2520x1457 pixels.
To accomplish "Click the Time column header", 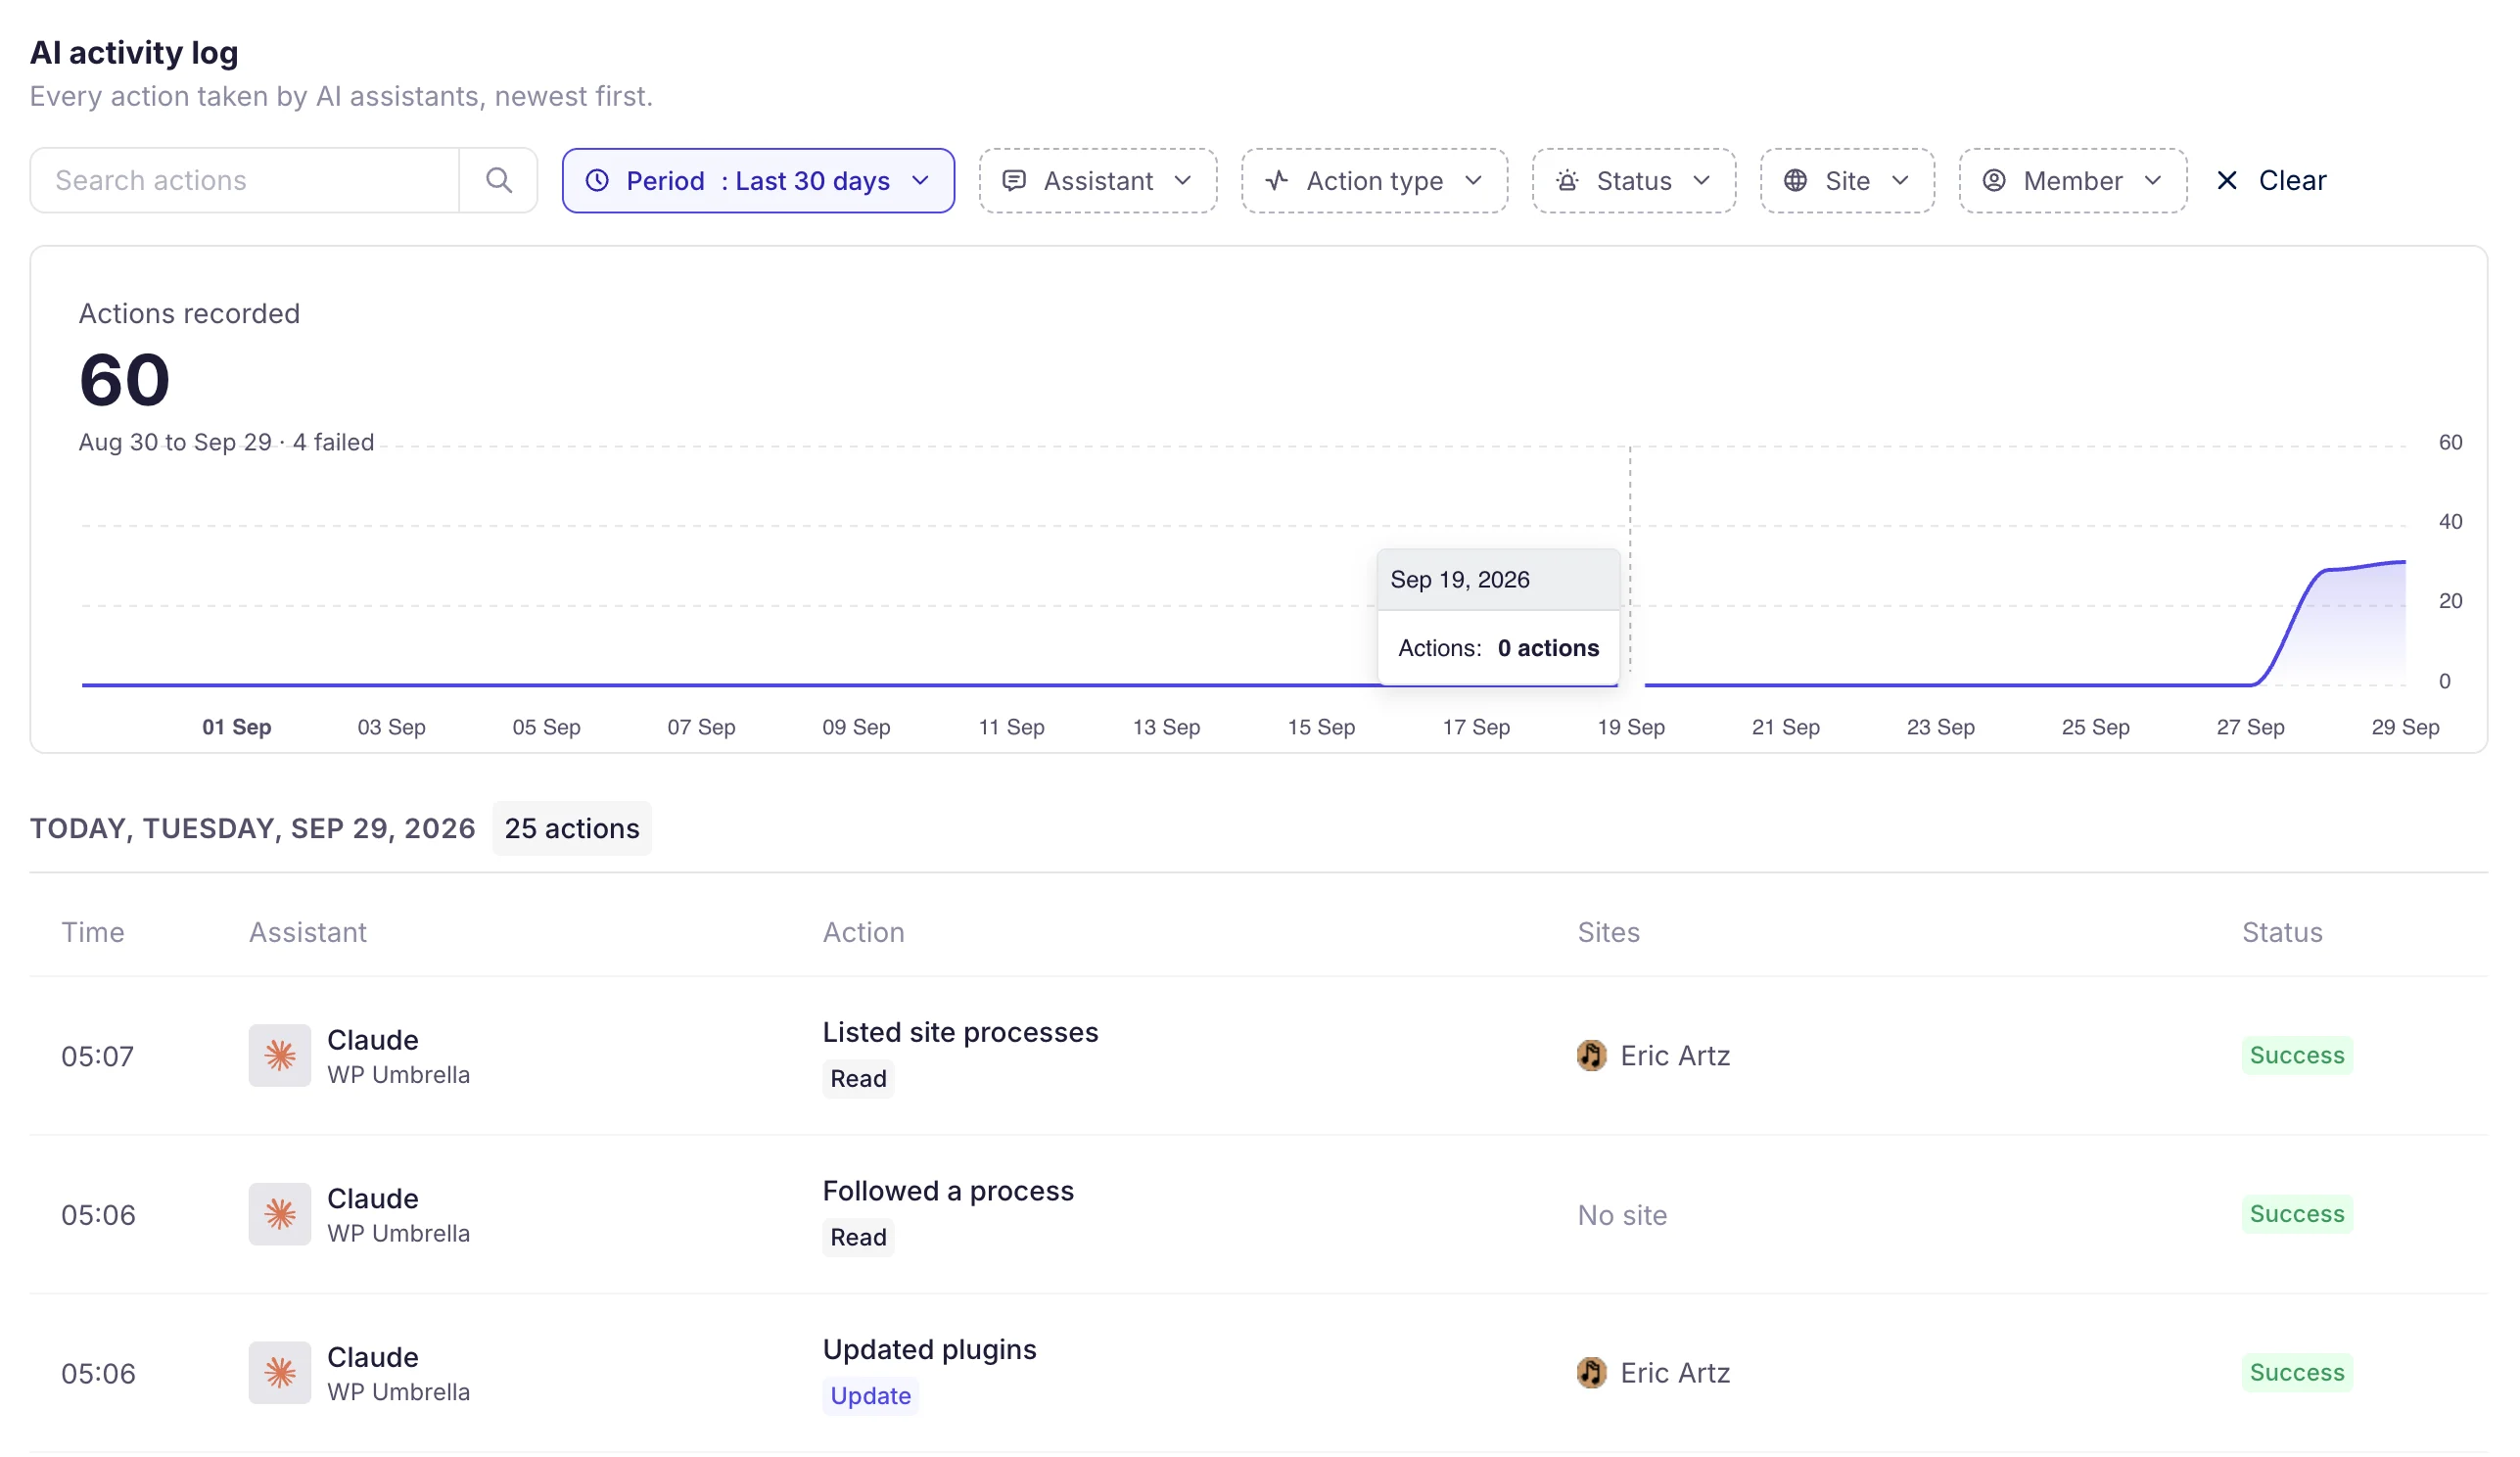I will point(93,932).
